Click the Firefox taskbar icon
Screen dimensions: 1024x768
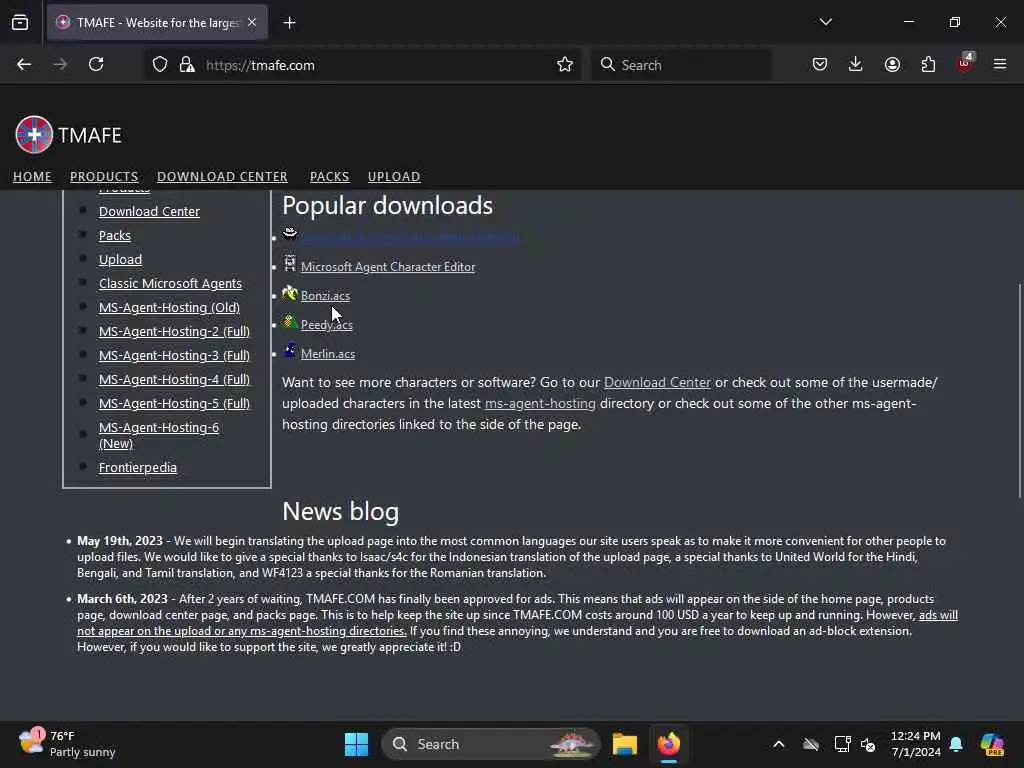pyautogui.click(x=669, y=744)
